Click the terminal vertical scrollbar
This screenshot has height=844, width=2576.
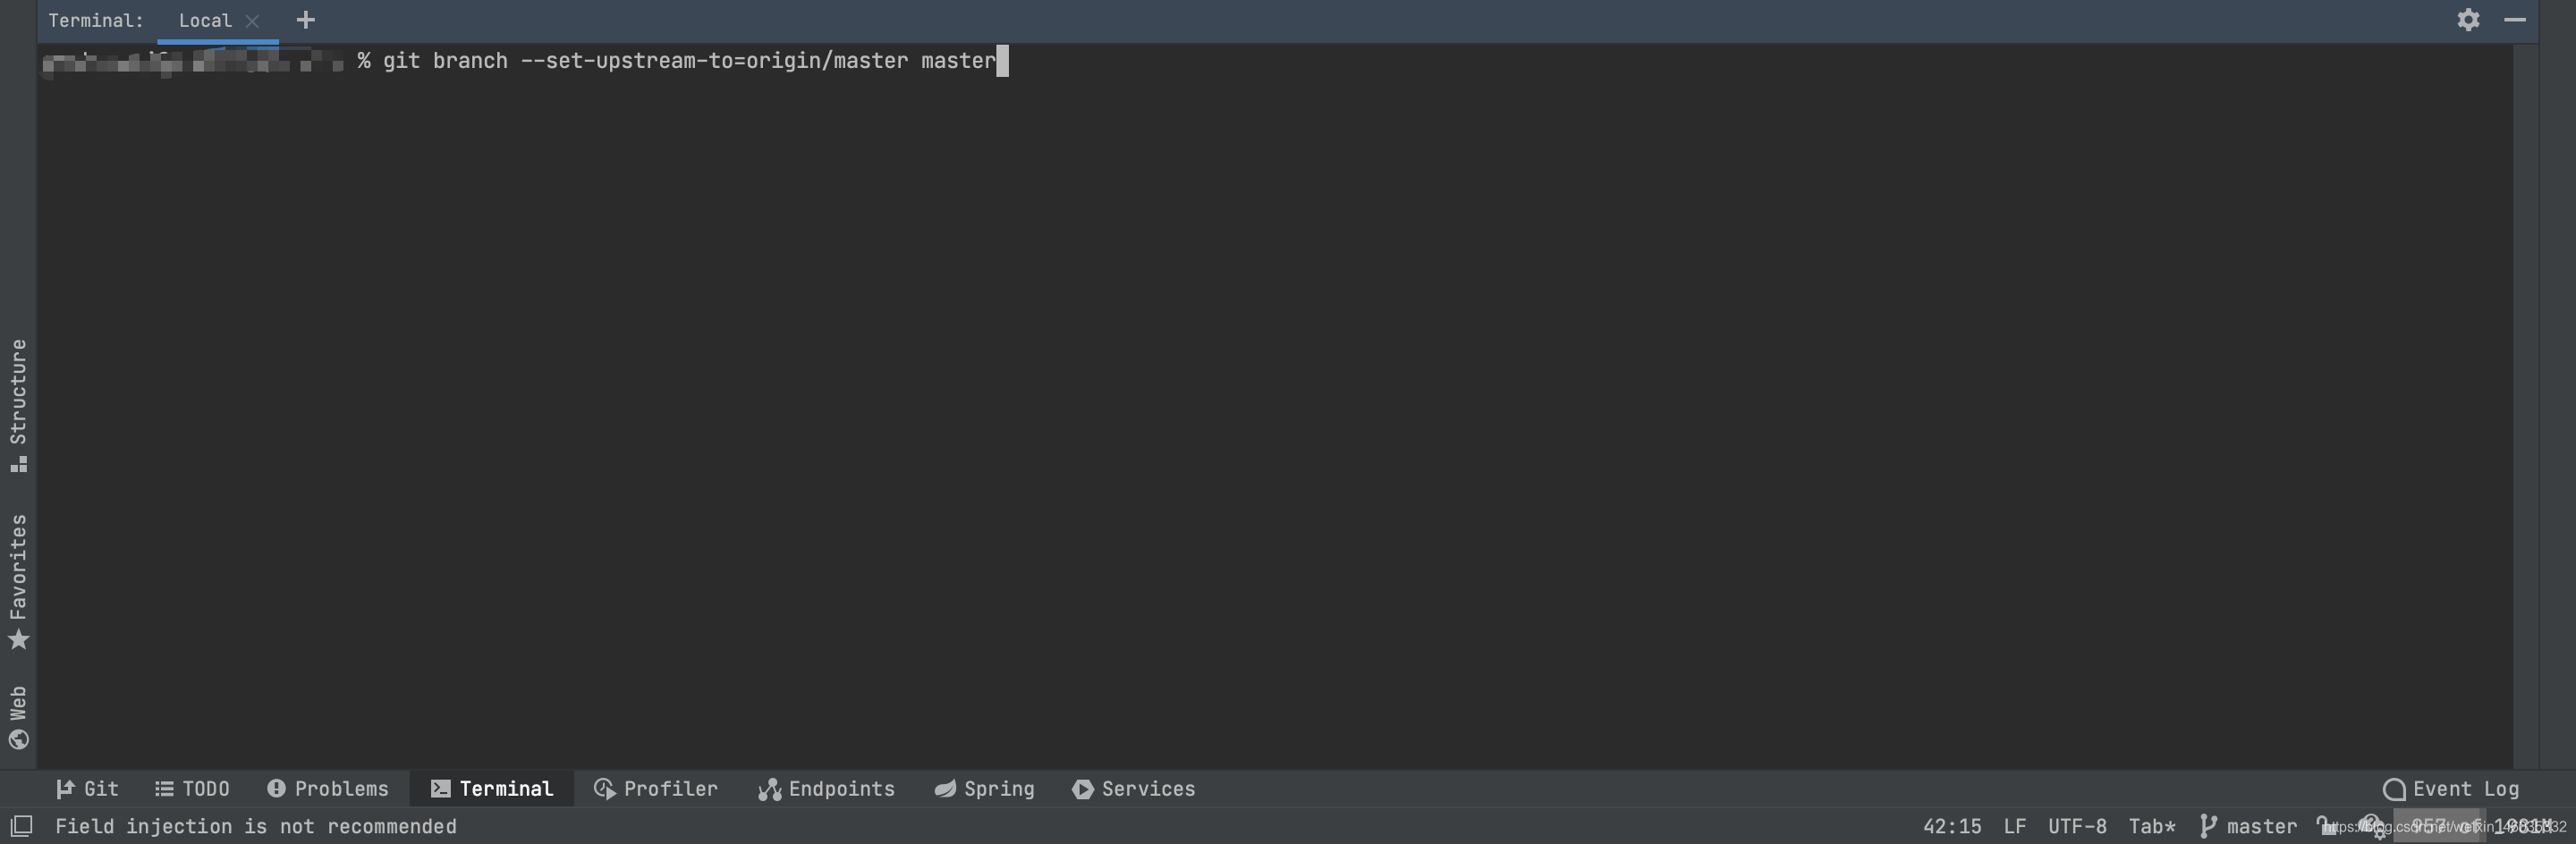coord(2525,405)
